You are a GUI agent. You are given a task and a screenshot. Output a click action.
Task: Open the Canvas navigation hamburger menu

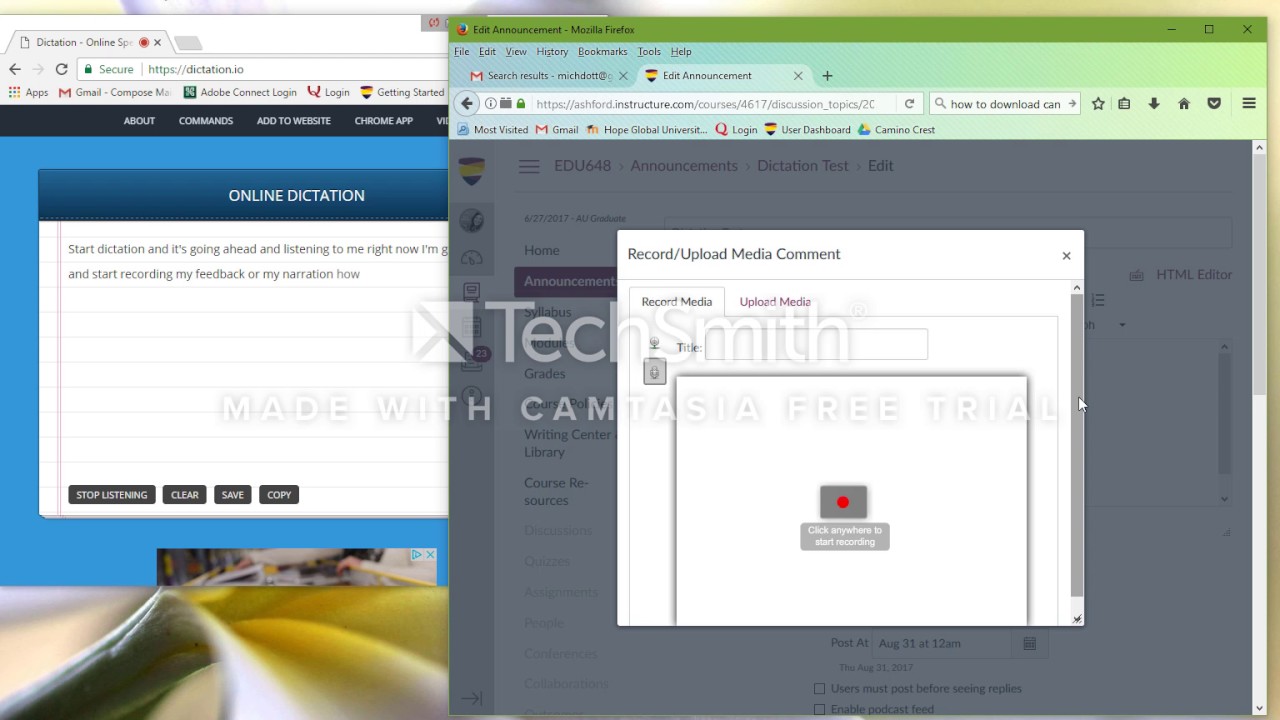529,166
